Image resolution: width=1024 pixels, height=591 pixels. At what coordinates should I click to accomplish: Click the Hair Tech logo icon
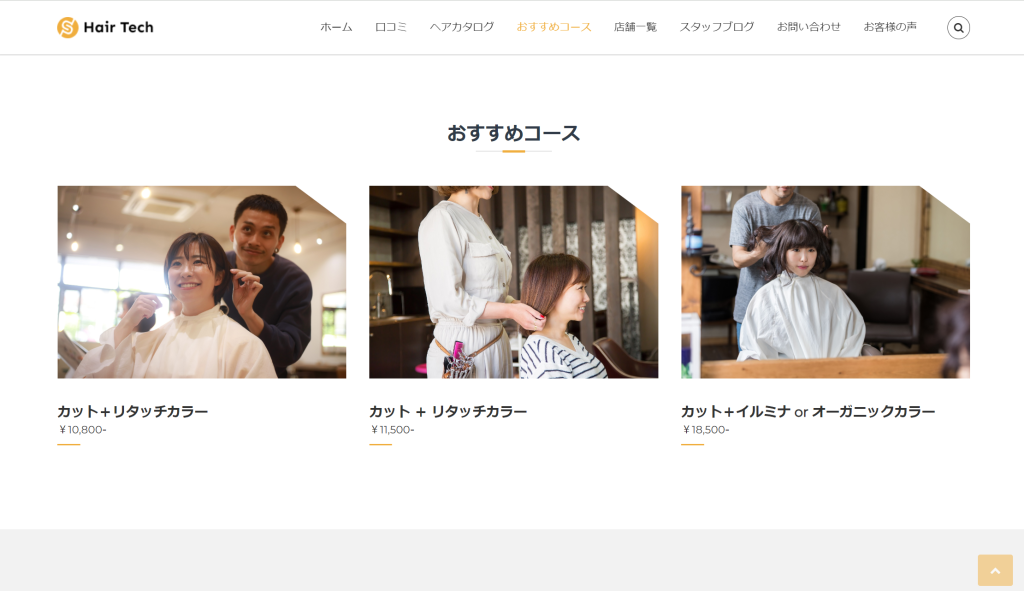coord(68,28)
